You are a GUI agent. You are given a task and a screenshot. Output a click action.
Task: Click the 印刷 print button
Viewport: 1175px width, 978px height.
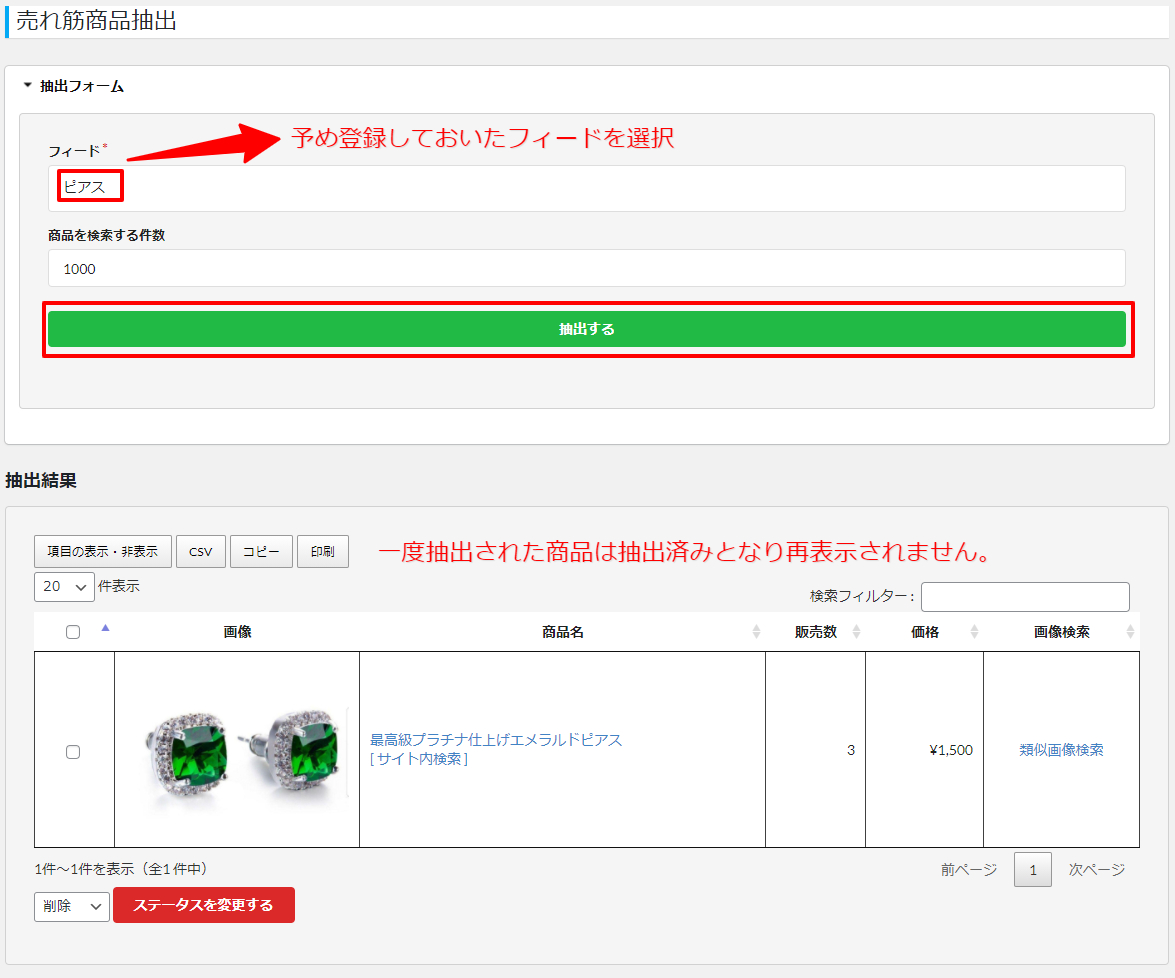click(323, 552)
